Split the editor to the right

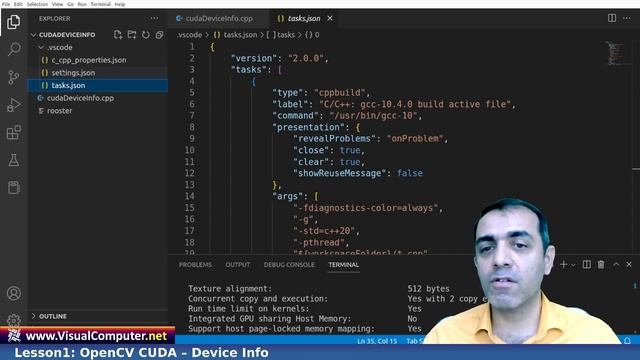coord(611,18)
